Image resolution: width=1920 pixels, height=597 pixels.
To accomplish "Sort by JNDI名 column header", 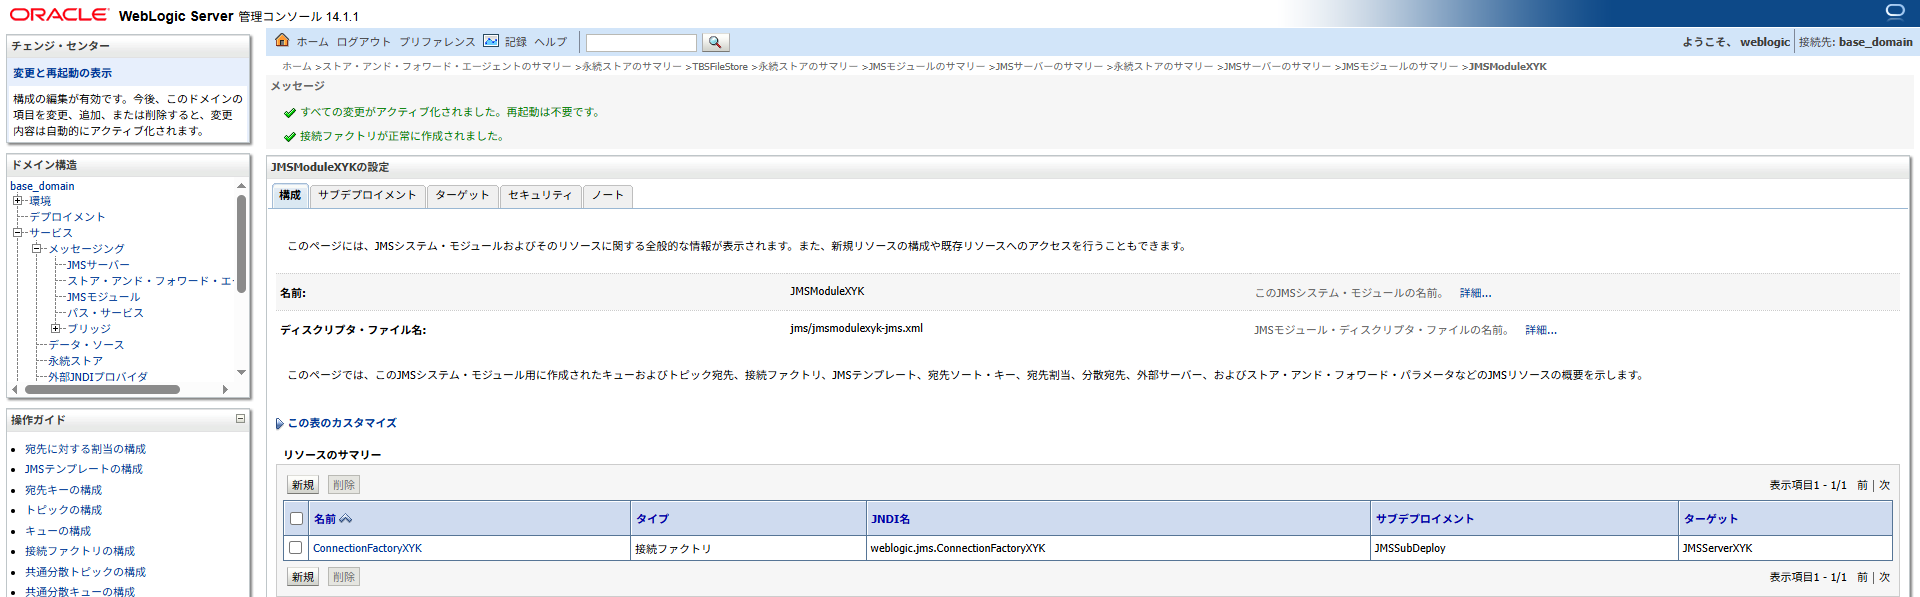I will 890,519.
